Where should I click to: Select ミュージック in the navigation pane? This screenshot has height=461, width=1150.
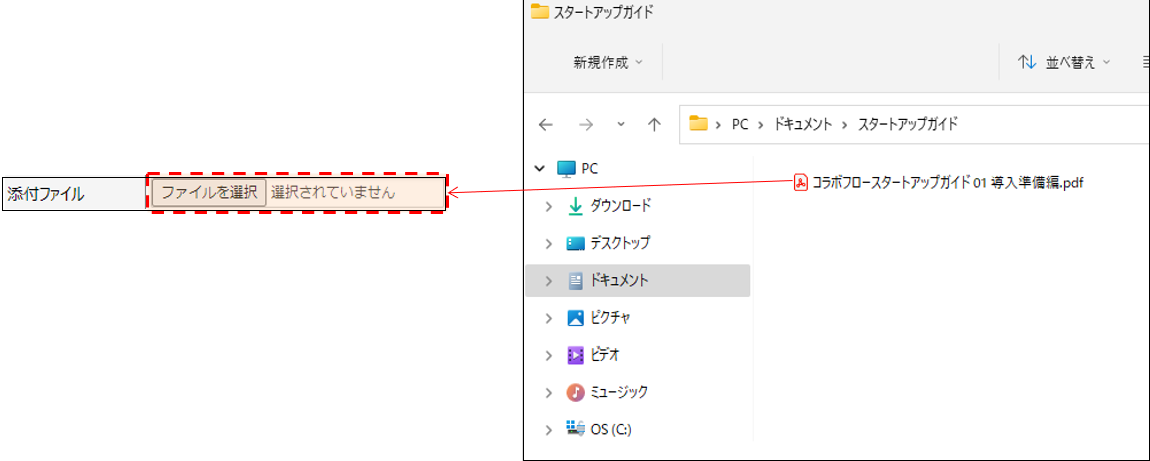coord(619,392)
